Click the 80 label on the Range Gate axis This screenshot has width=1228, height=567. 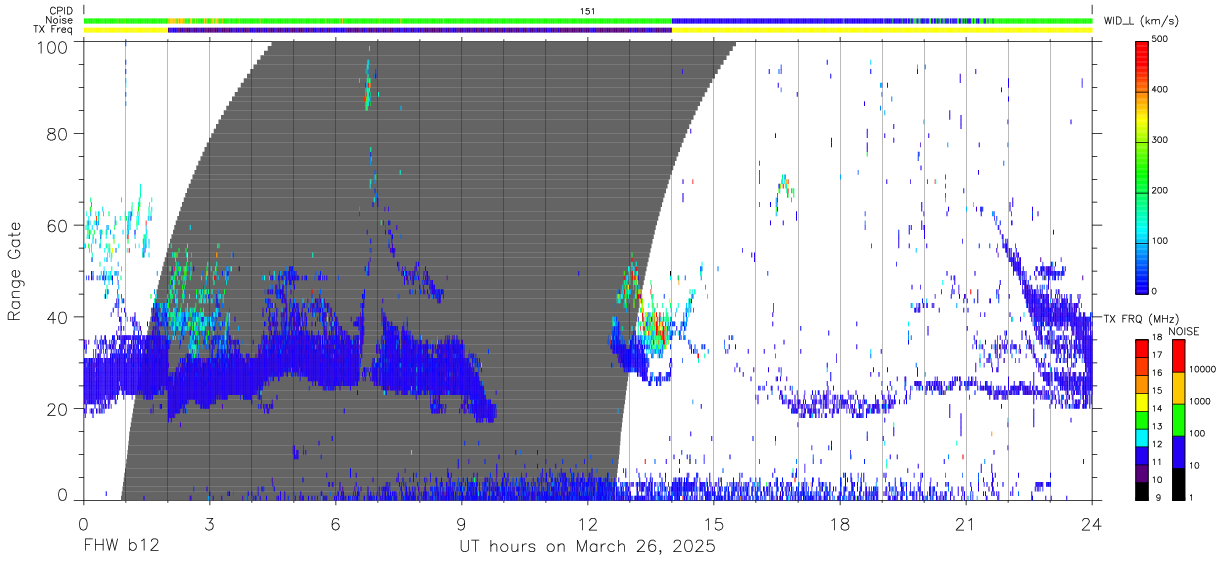pos(59,132)
